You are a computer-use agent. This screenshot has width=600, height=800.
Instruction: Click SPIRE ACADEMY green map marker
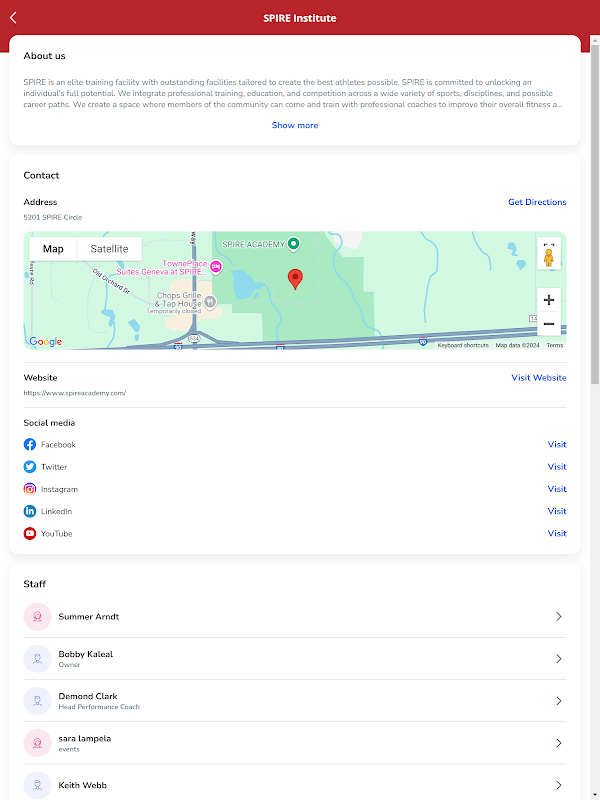click(293, 244)
